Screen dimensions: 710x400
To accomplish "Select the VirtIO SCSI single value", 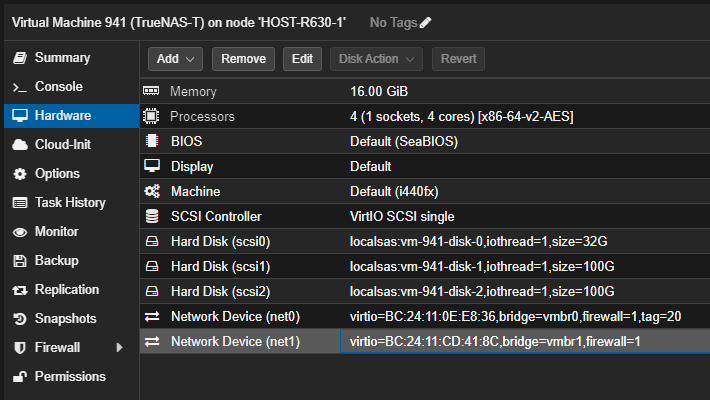I will point(402,217).
